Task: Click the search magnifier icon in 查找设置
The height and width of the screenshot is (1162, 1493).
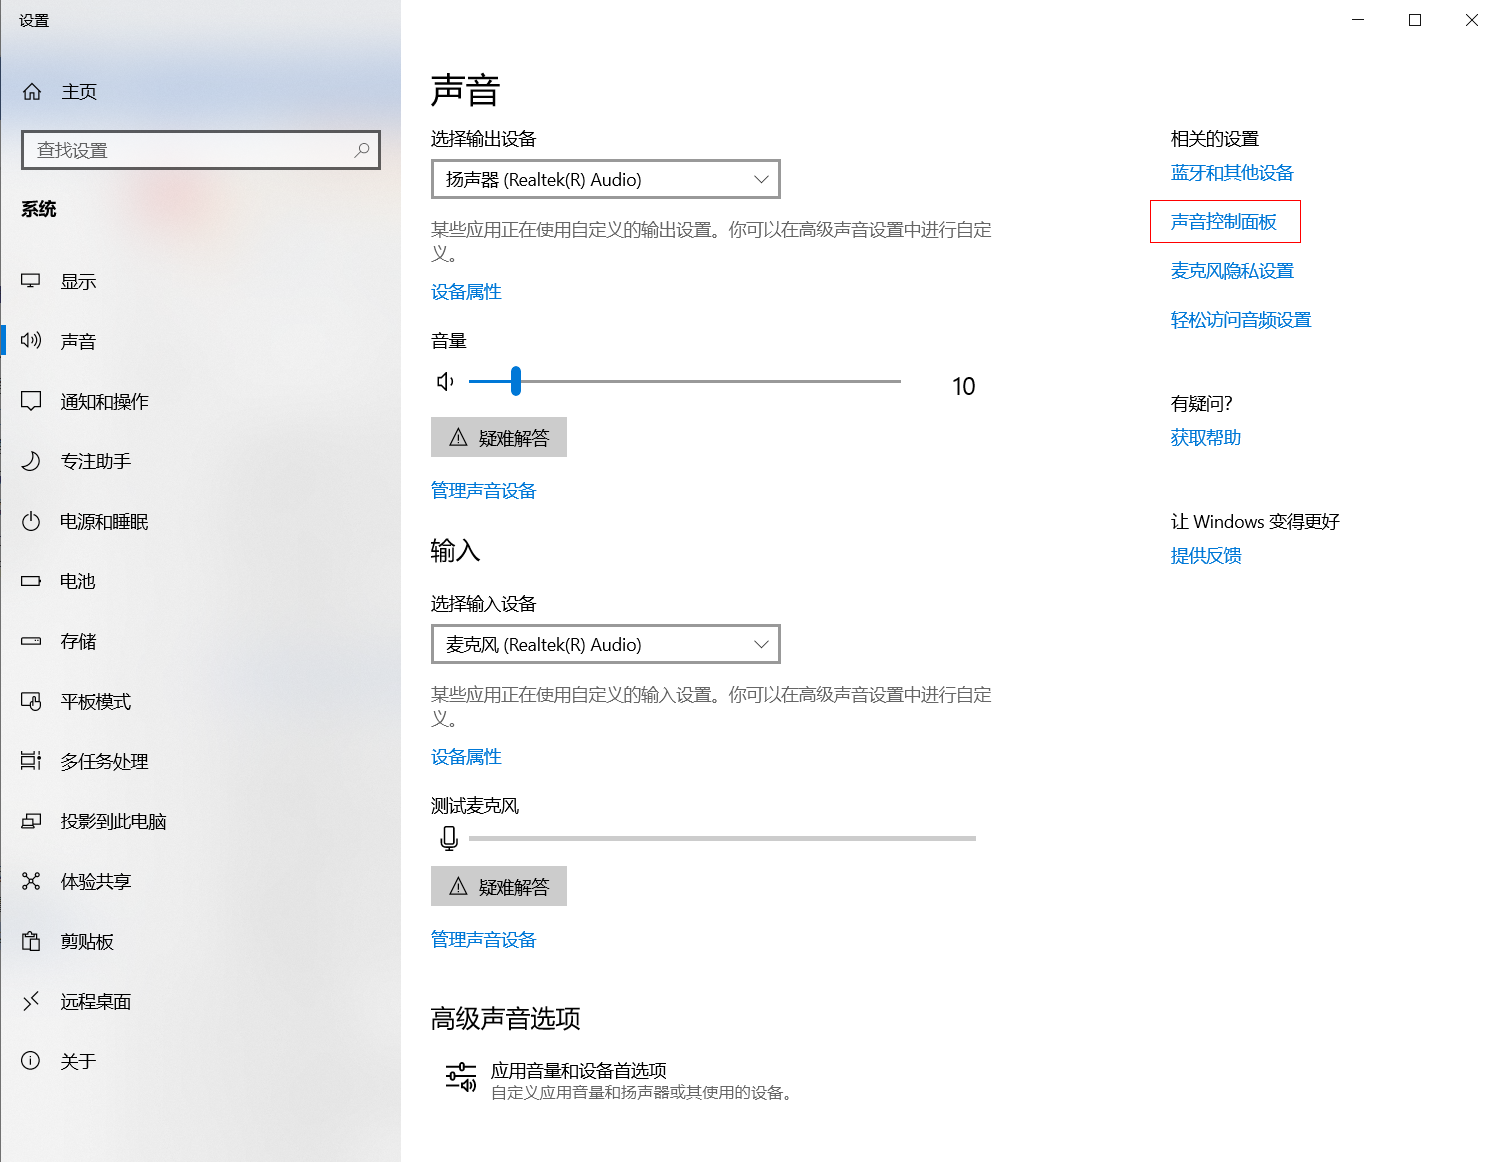Action: [x=362, y=150]
